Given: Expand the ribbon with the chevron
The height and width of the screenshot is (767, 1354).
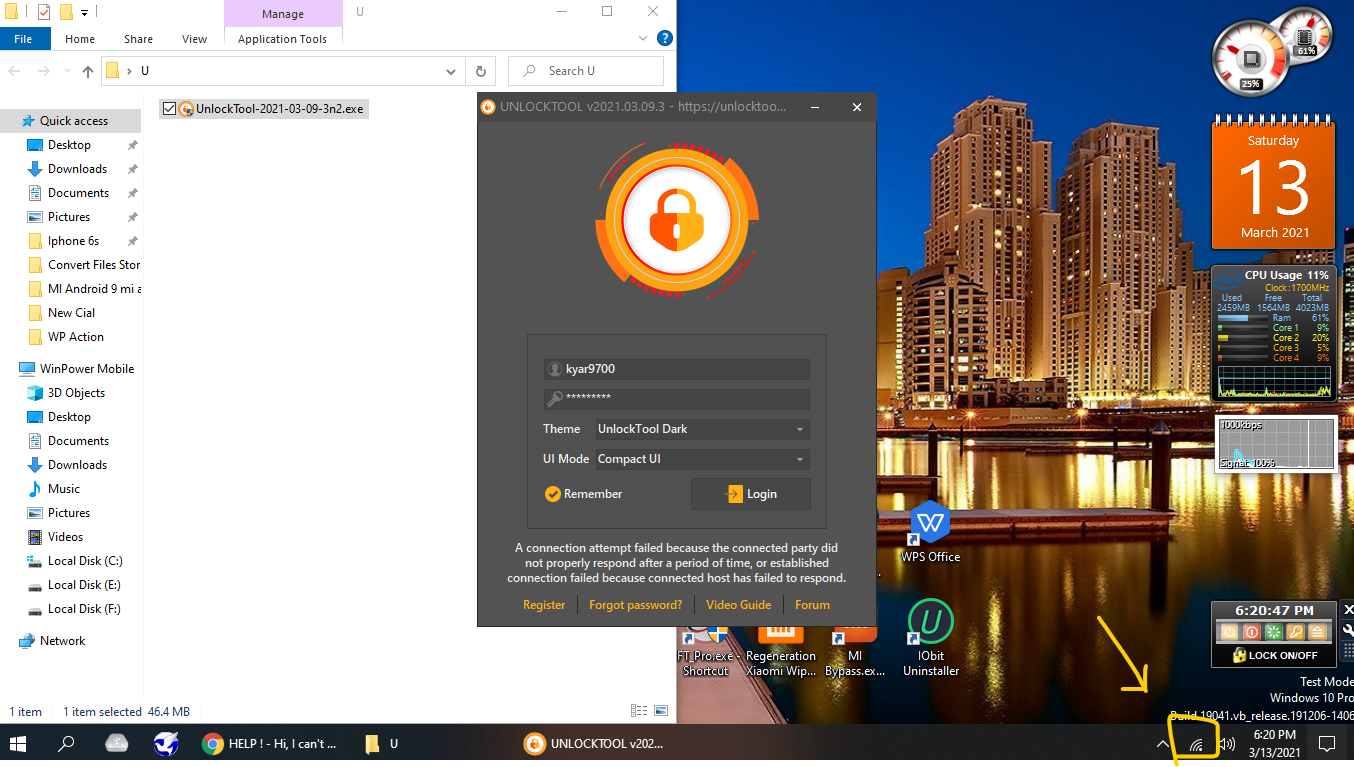Looking at the screenshot, I should 644,38.
